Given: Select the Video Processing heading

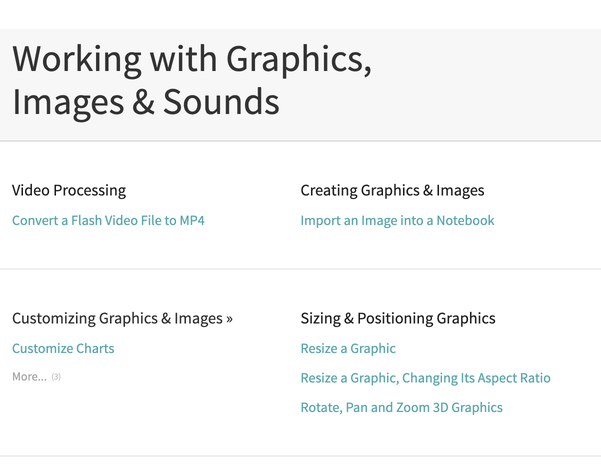Looking at the screenshot, I should click(69, 190).
